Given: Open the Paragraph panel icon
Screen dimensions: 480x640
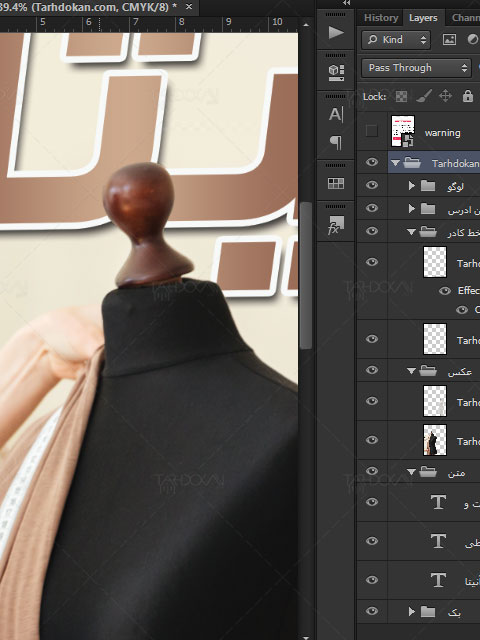Looking at the screenshot, I should click(336, 142).
